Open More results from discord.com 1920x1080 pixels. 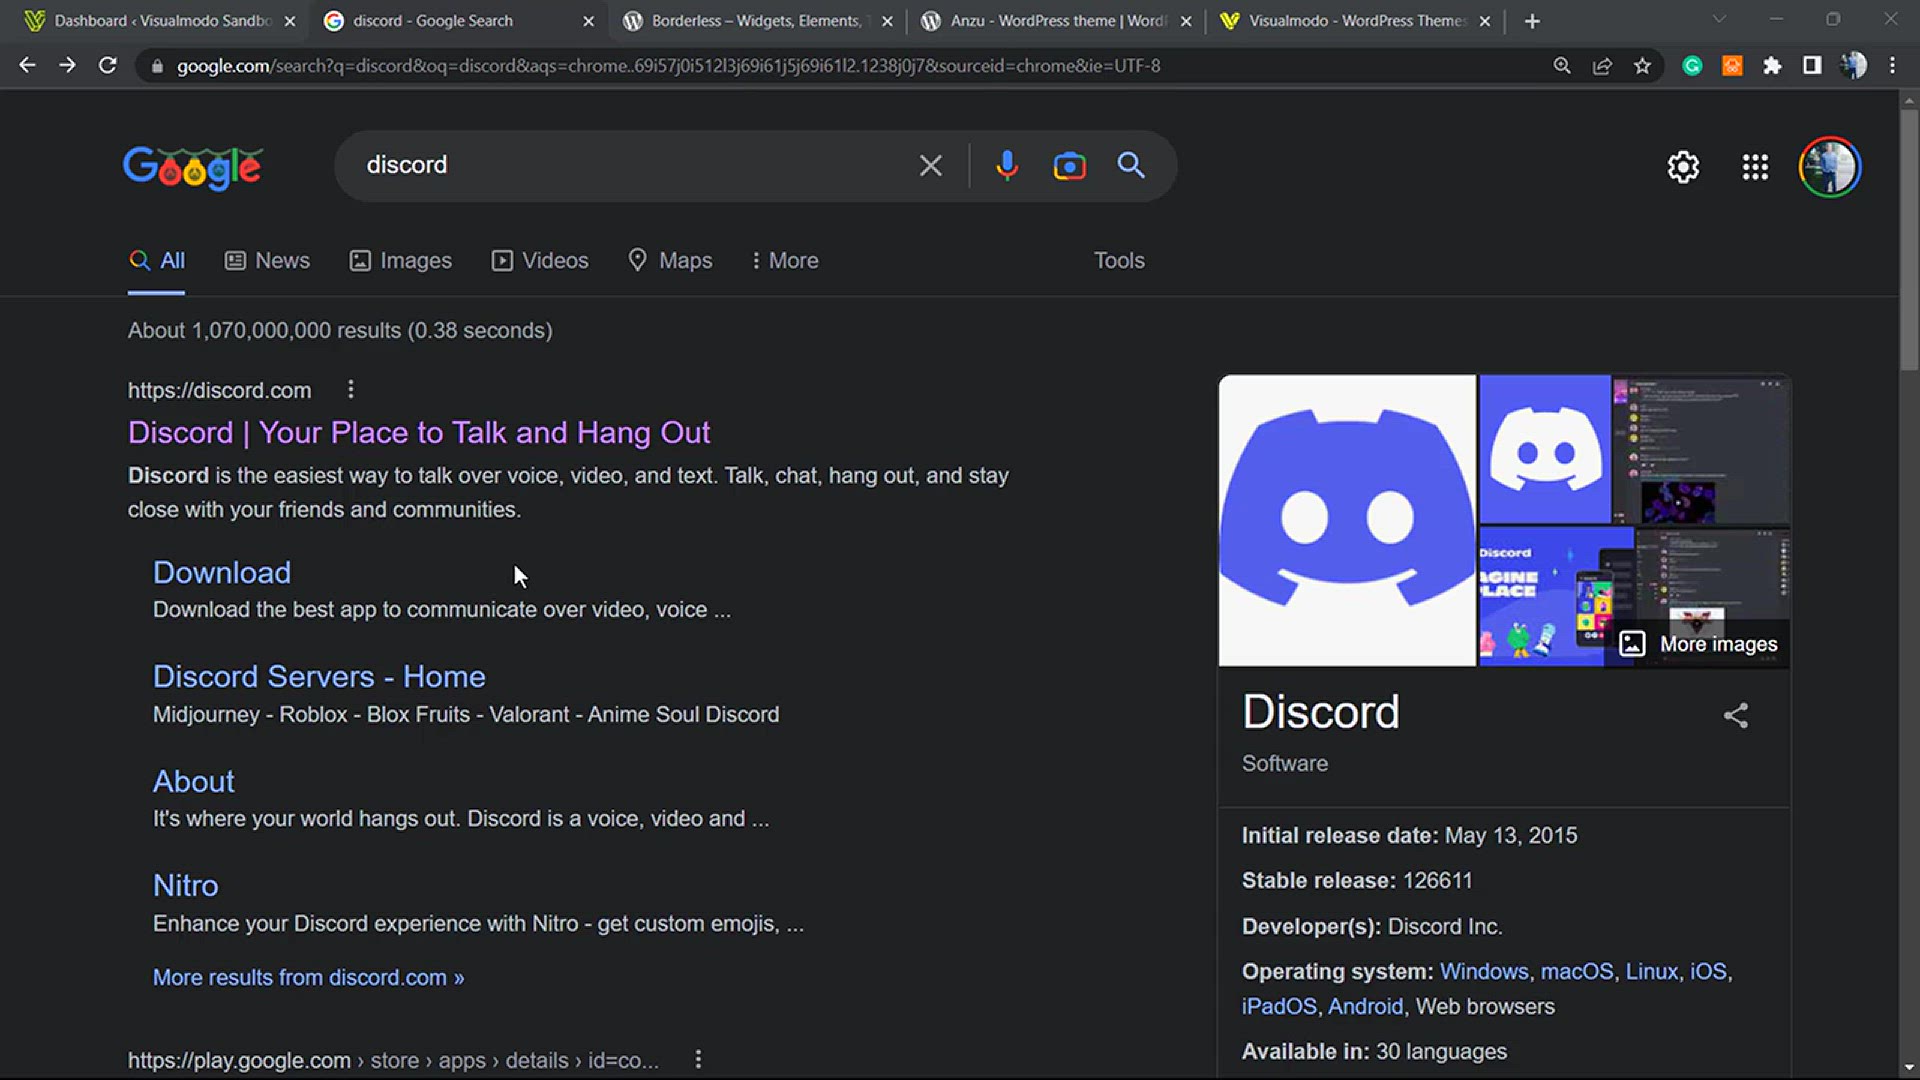[x=308, y=977]
